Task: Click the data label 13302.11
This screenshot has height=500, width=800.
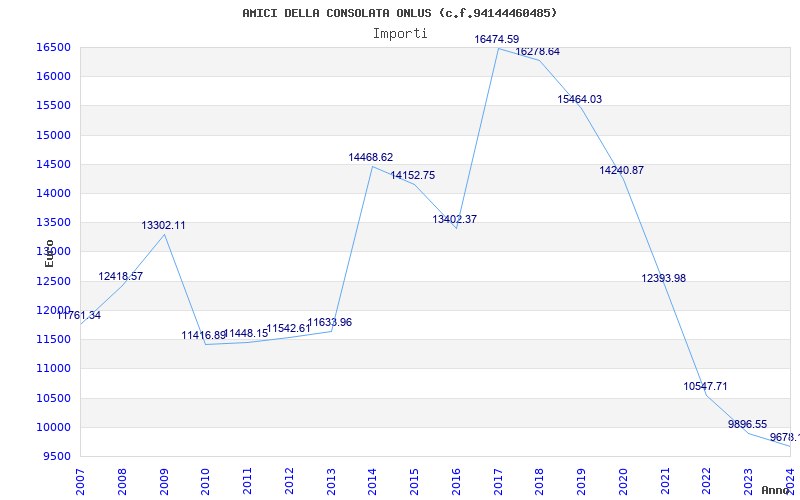Action: coord(163,226)
